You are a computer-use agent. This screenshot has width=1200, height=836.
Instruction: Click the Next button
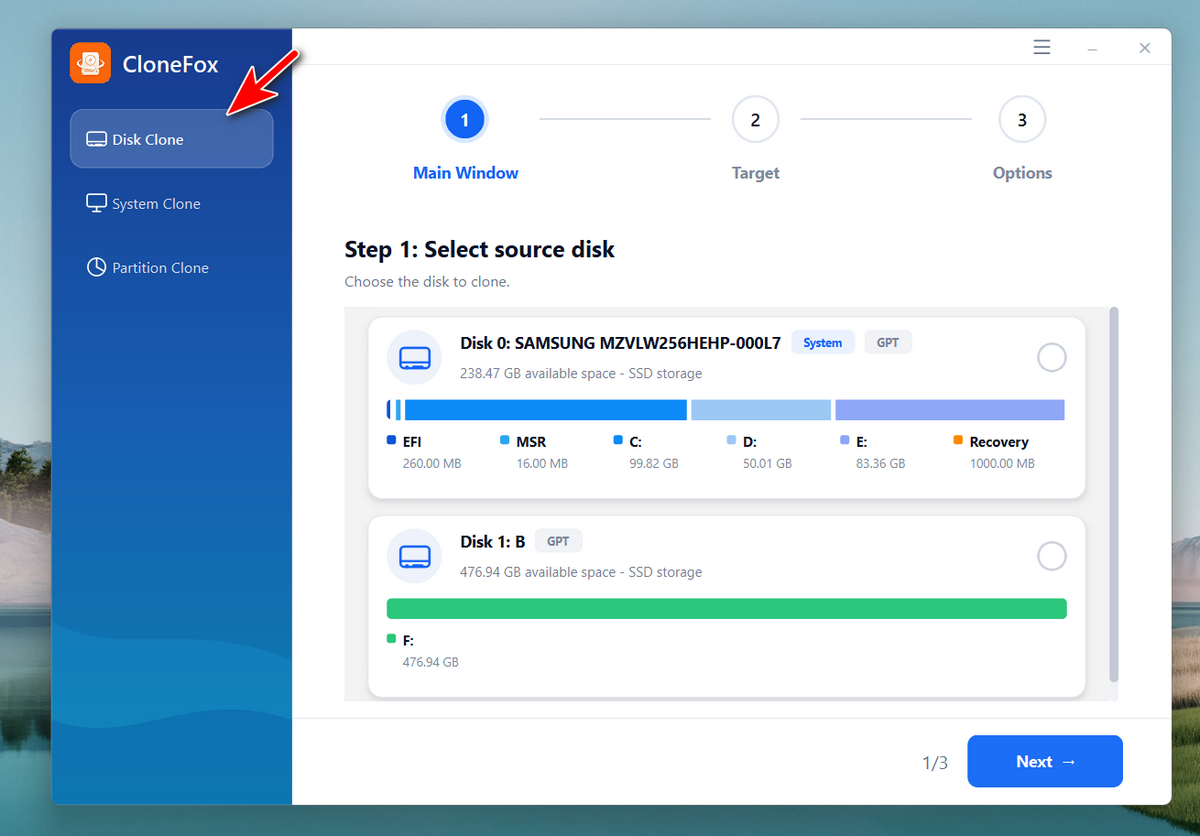(x=1045, y=762)
